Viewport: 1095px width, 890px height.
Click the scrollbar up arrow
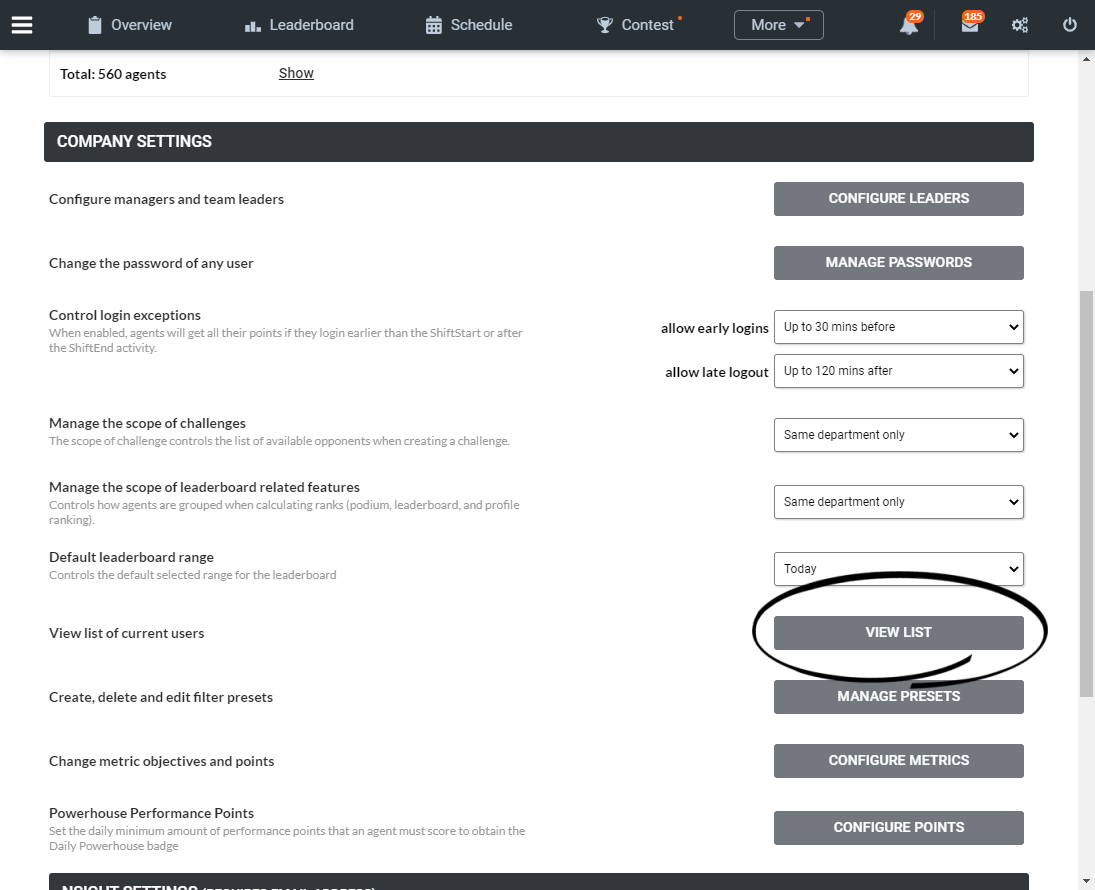pos(1086,59)
